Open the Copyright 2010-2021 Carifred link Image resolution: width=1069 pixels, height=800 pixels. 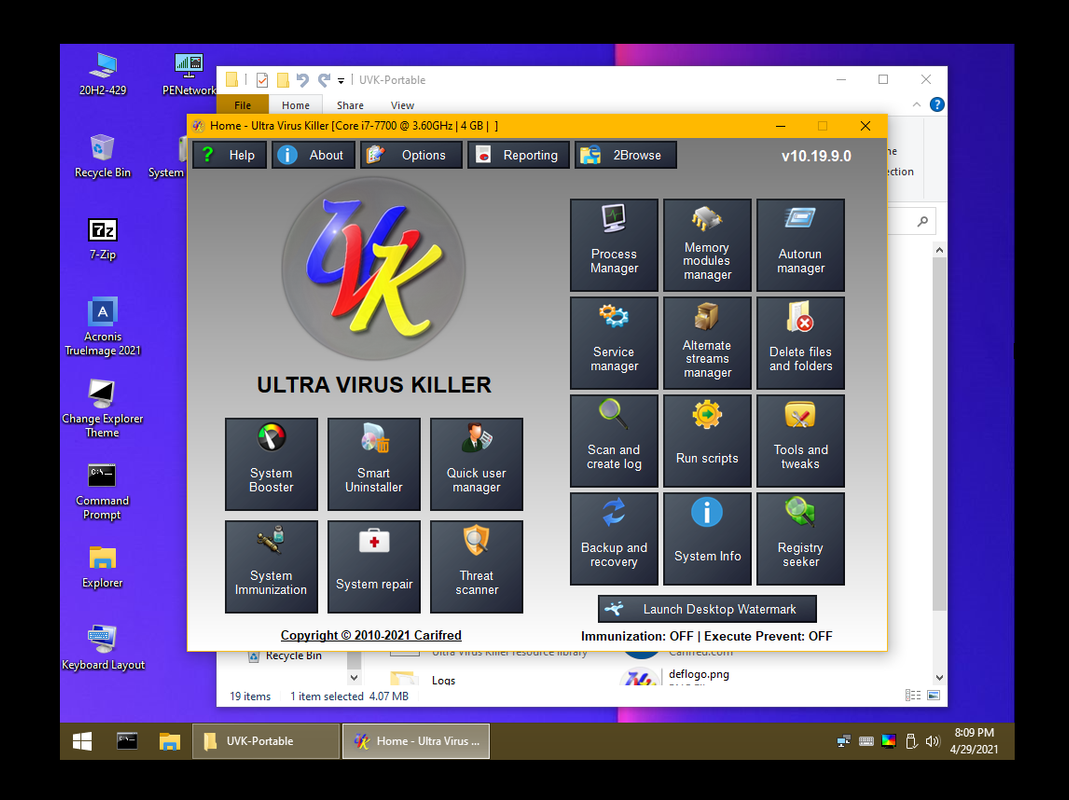coord(371,635)
